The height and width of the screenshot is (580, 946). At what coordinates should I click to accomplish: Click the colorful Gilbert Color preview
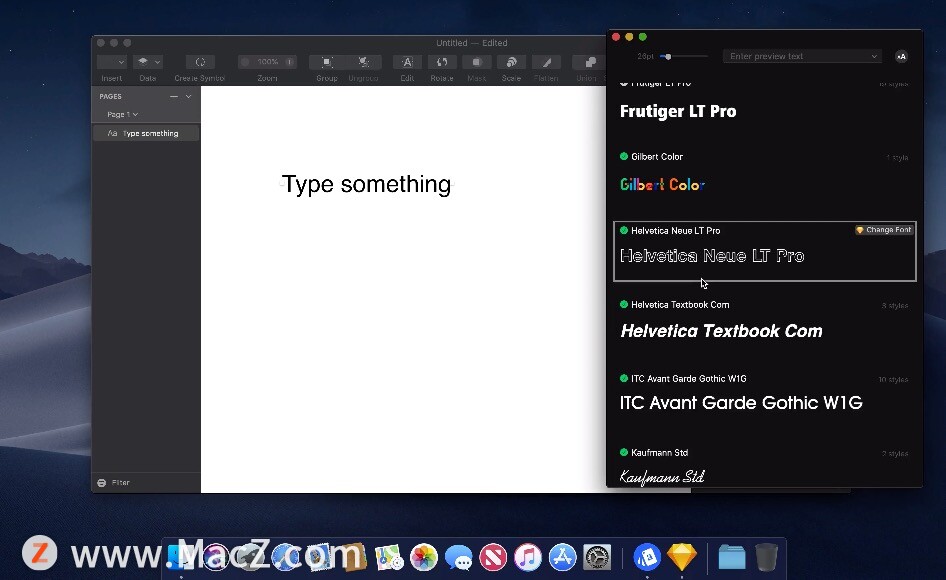(x=662, y=184)
